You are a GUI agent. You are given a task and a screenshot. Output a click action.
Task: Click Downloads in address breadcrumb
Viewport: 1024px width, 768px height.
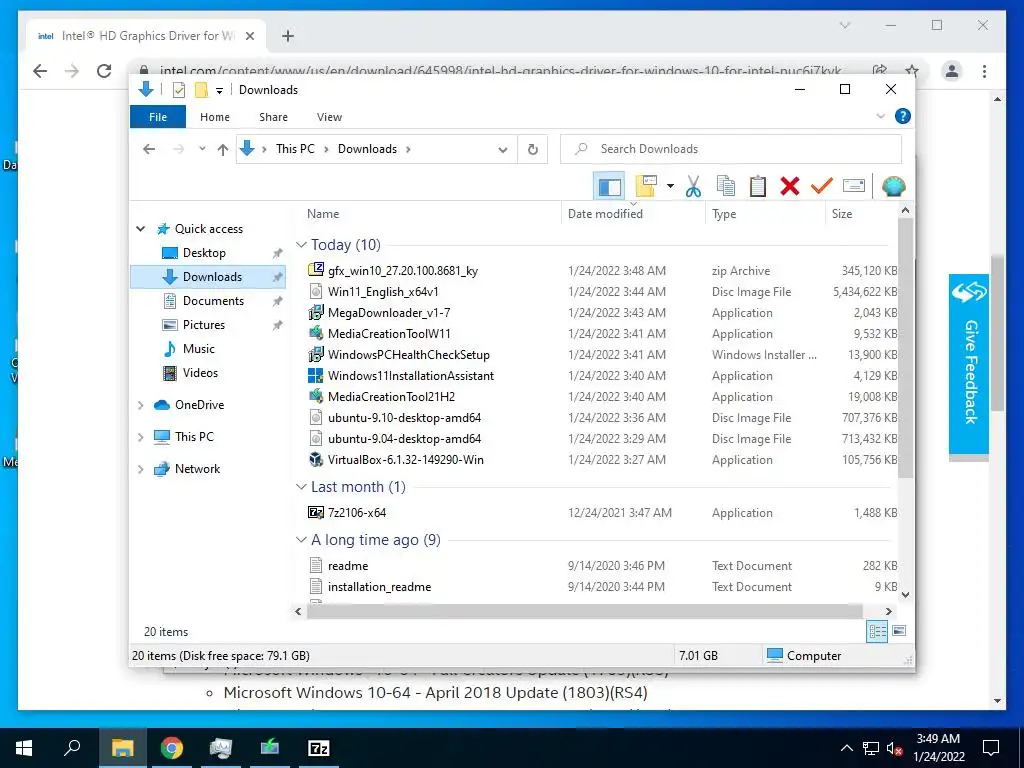coord(368,149)
